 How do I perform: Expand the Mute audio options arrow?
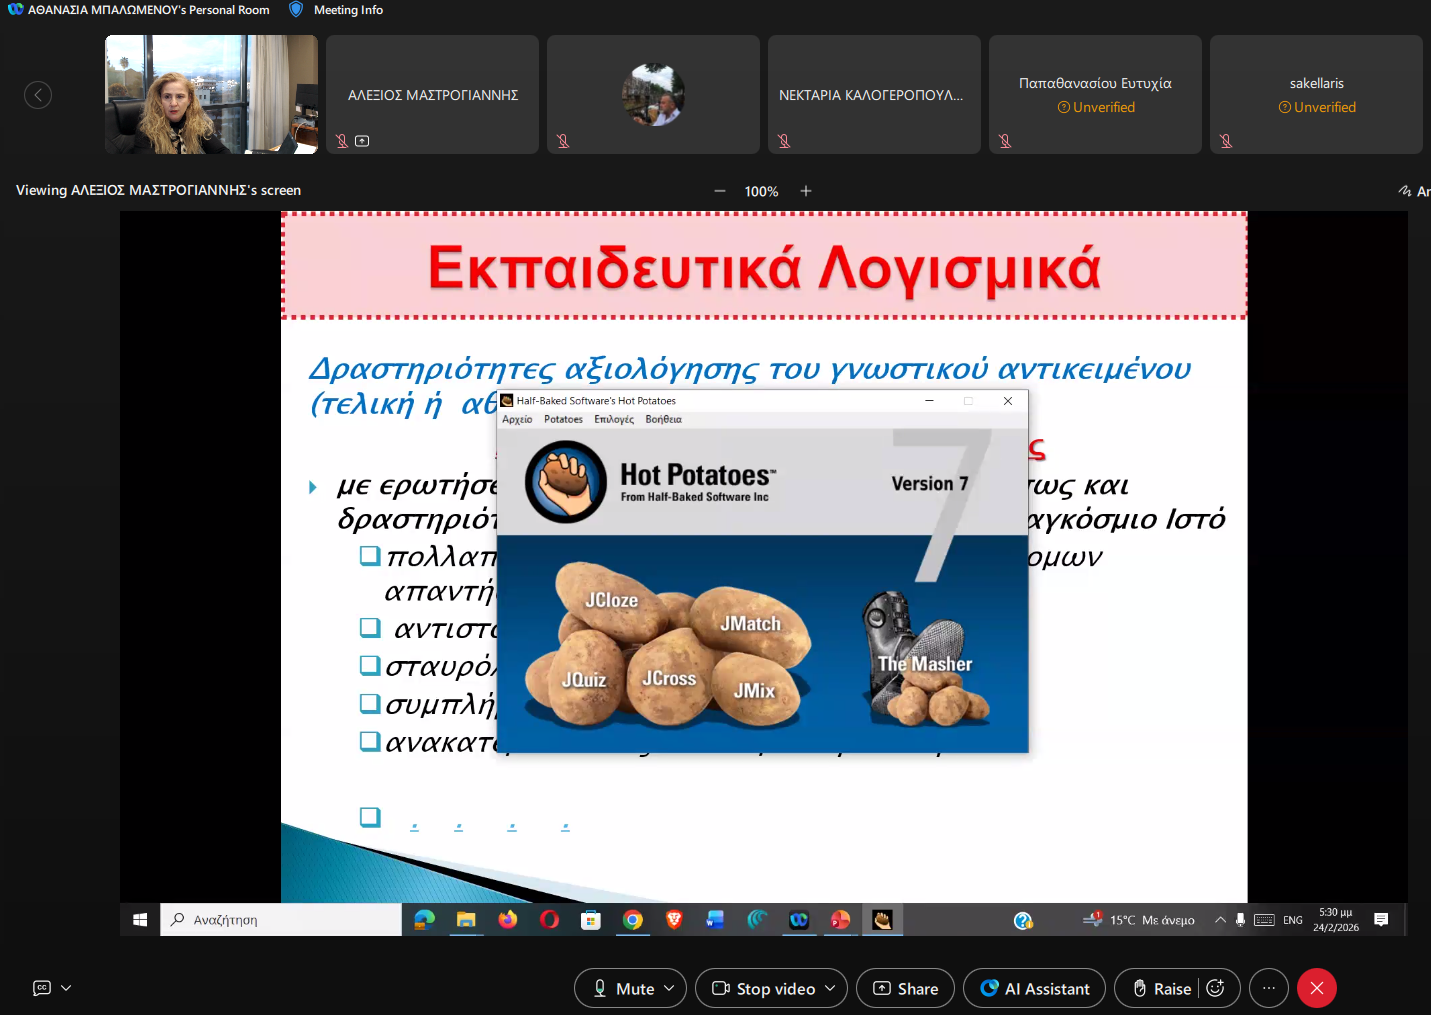670,988
